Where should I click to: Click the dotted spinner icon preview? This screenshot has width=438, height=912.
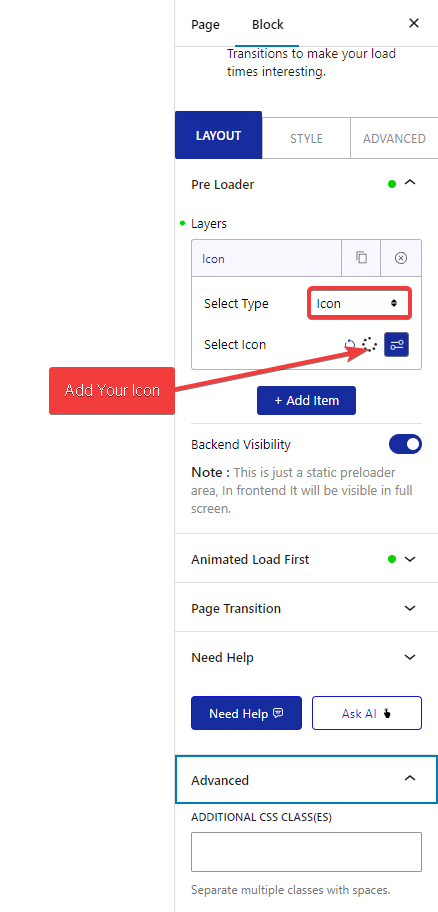[x=369, y=345]
